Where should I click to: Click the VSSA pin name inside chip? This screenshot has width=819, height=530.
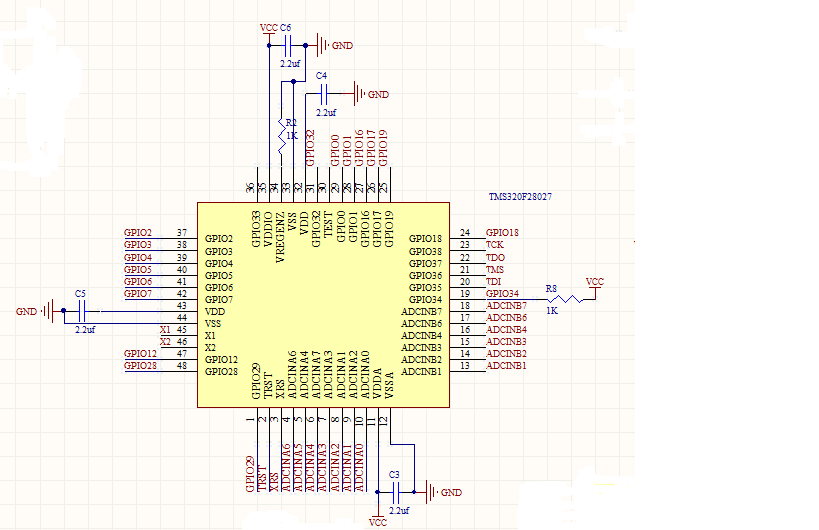tap(390, 385)
